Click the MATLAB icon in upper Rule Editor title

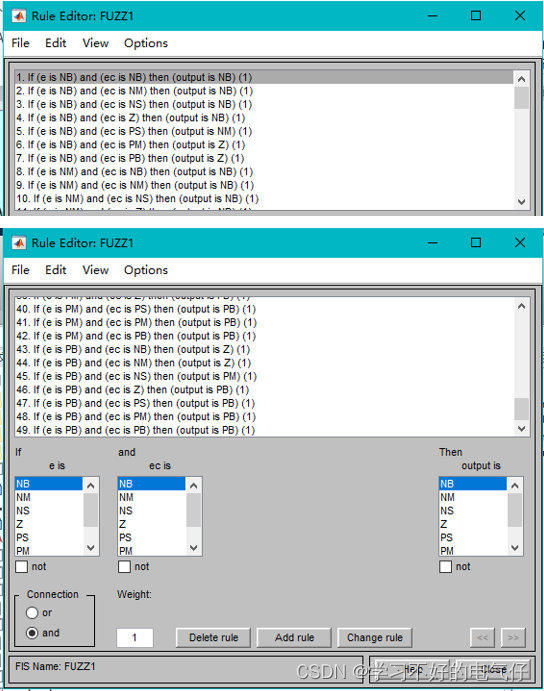pos(19,16)
